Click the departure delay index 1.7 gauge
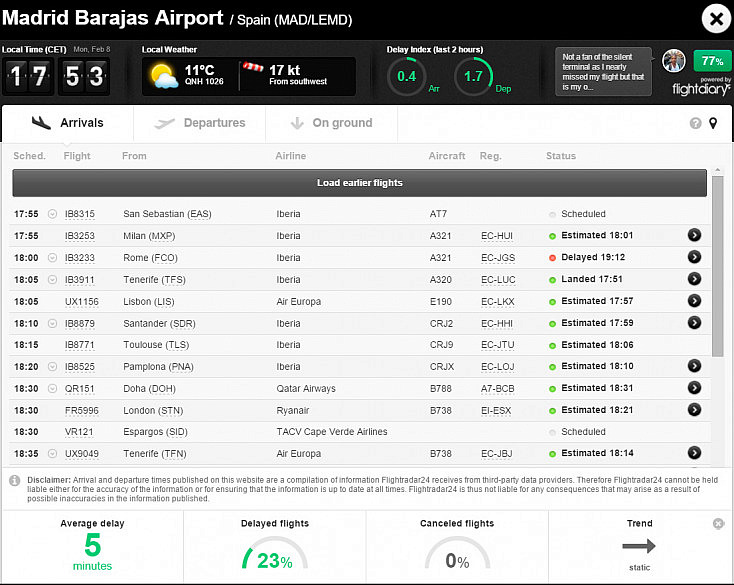Viewport: 734px width, 585px height. pyautogui.click(x=473, y=76)
